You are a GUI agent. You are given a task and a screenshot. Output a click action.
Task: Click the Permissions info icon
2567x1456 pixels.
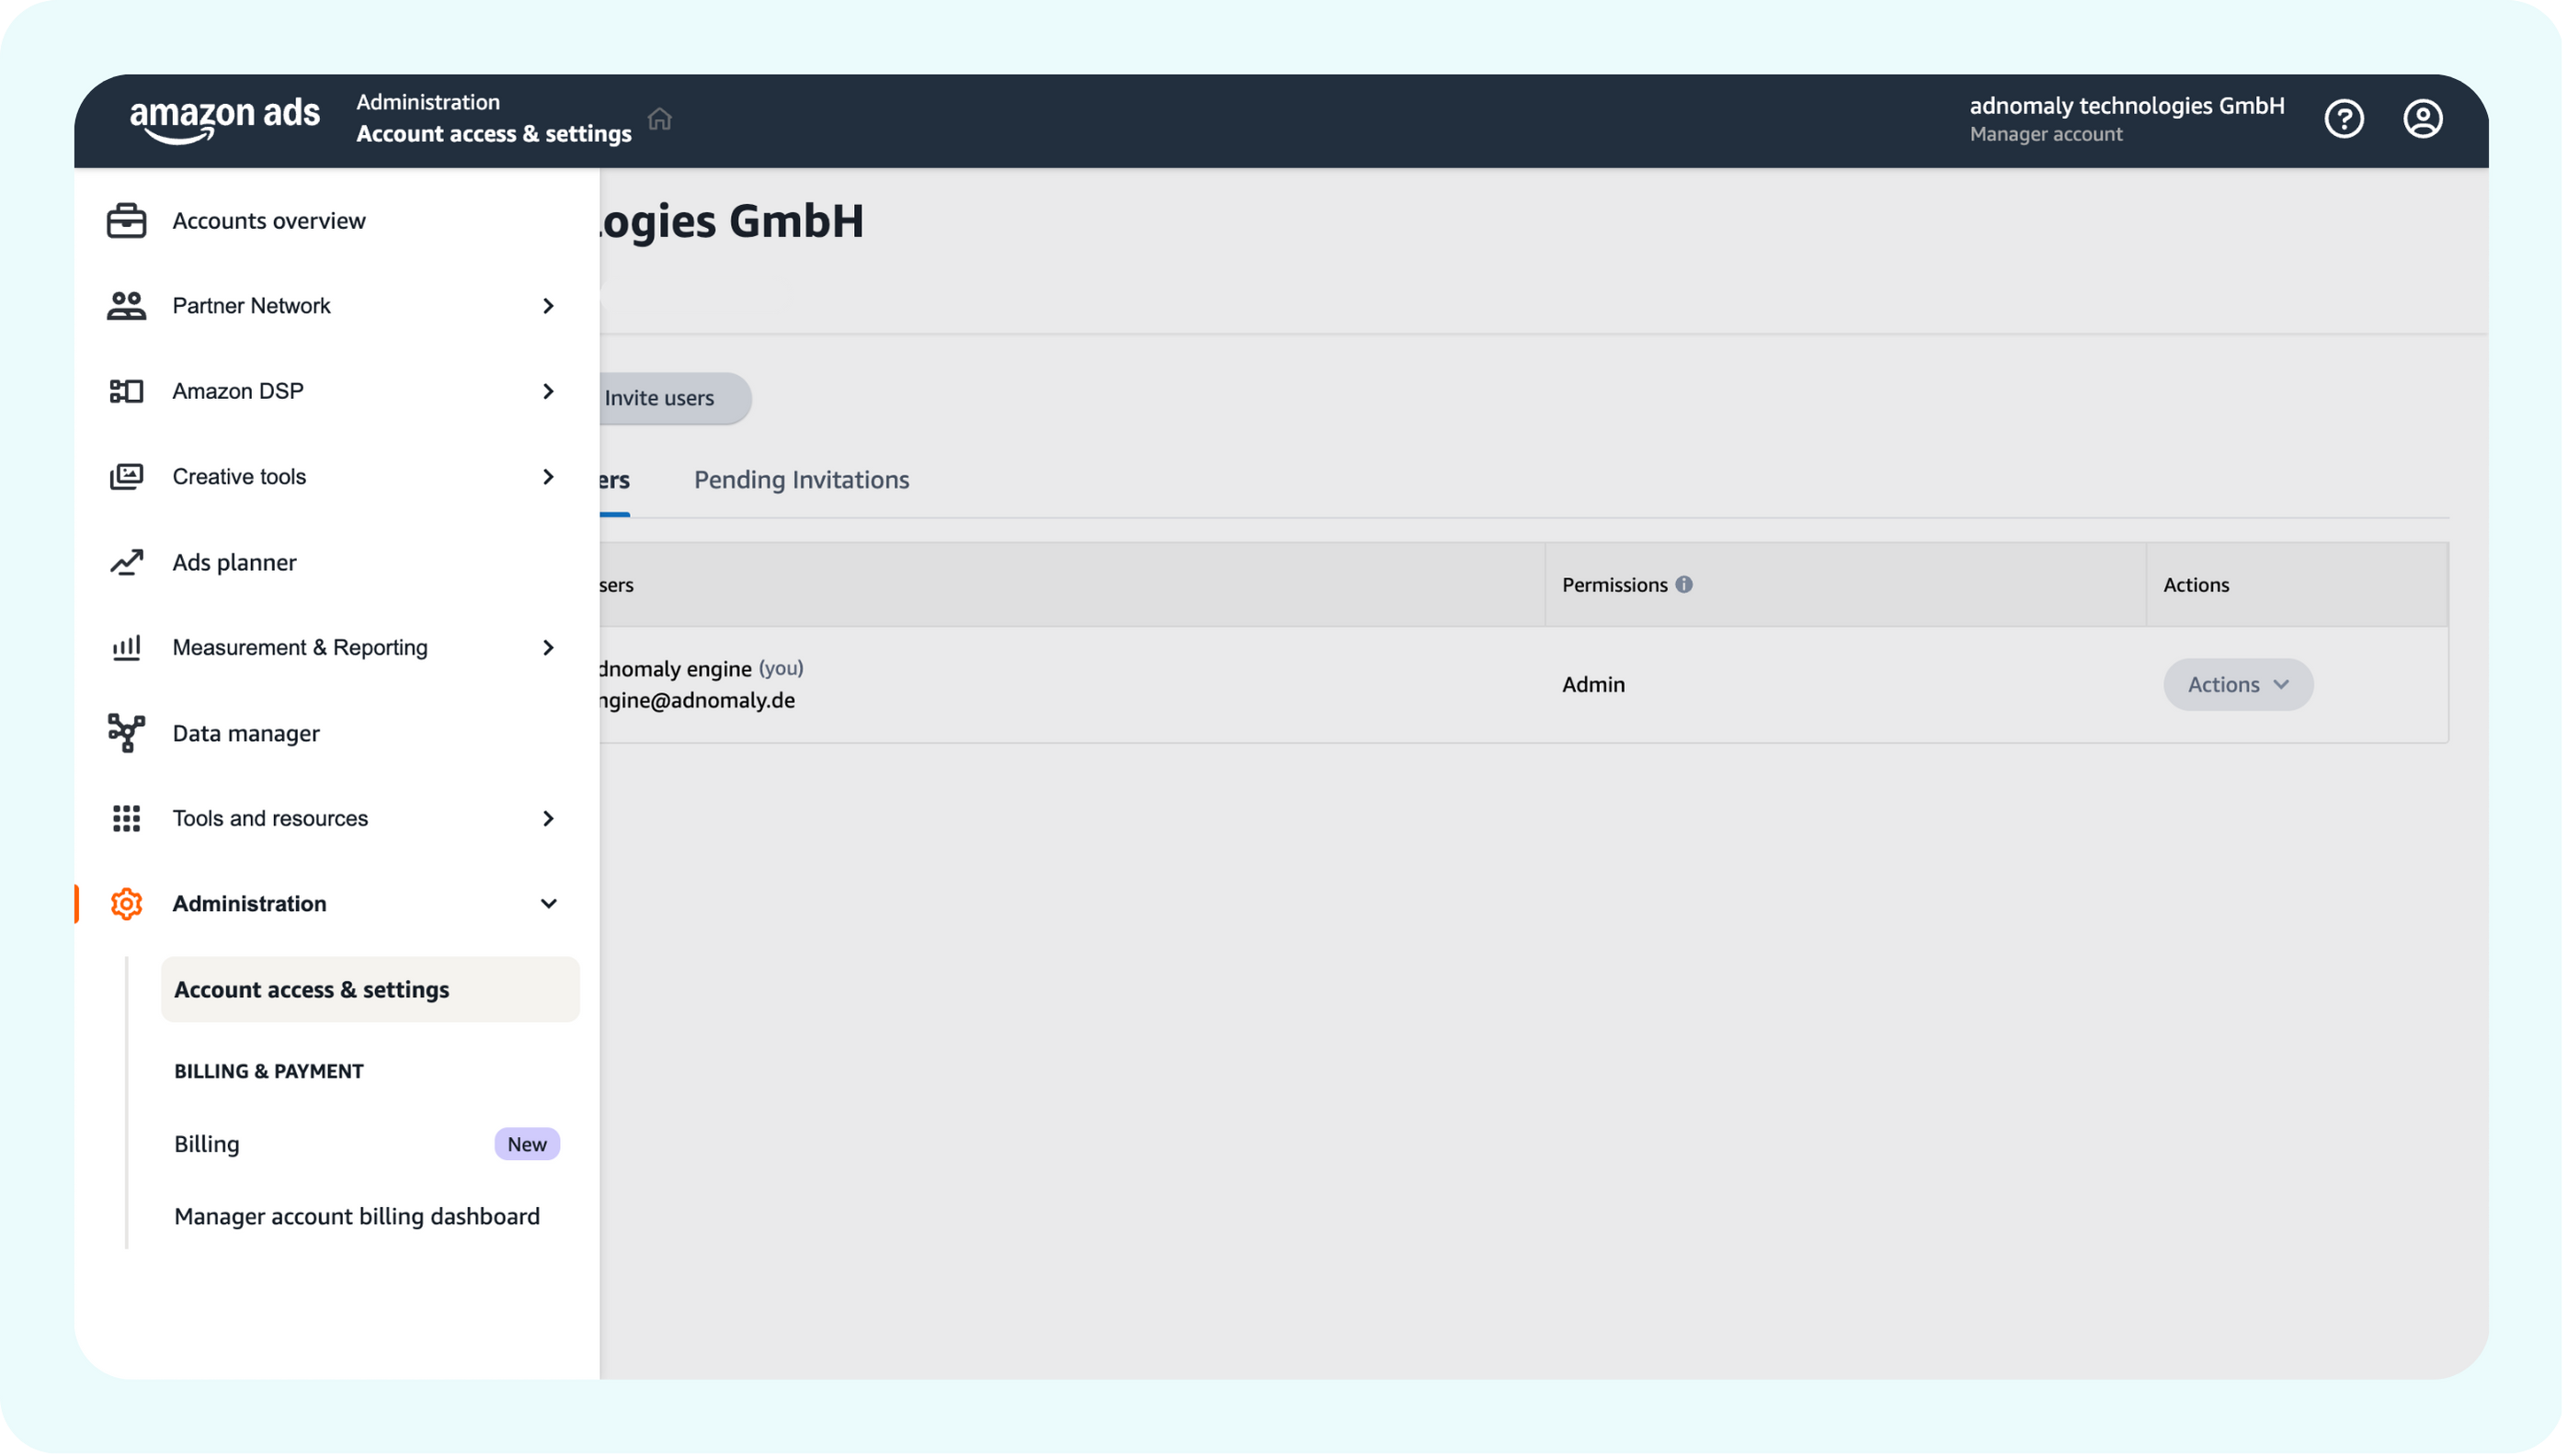pyautogui.click(x=1684, y=585)
